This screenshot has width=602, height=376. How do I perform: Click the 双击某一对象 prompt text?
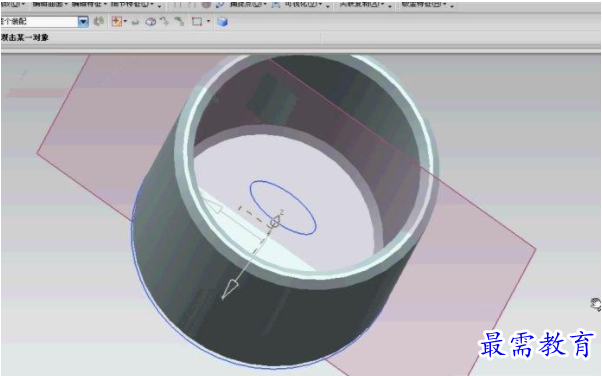25,38
